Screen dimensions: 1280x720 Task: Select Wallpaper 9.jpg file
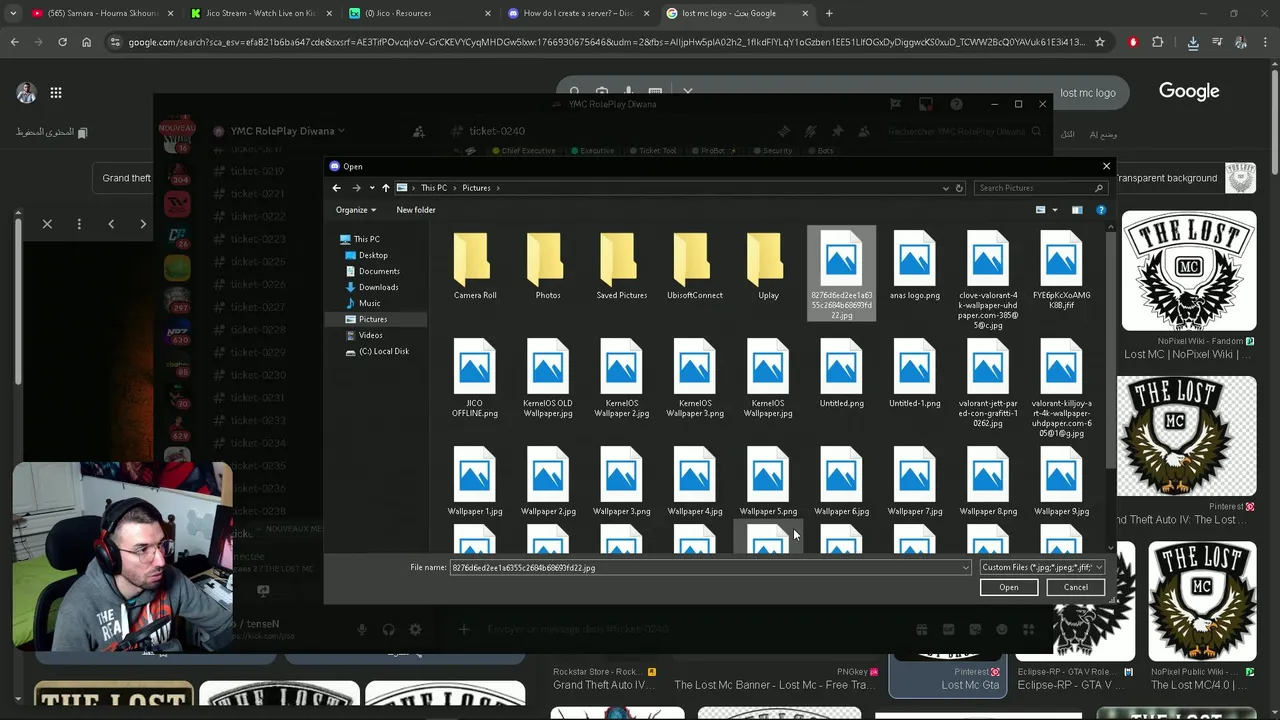tap(1061, 482)
